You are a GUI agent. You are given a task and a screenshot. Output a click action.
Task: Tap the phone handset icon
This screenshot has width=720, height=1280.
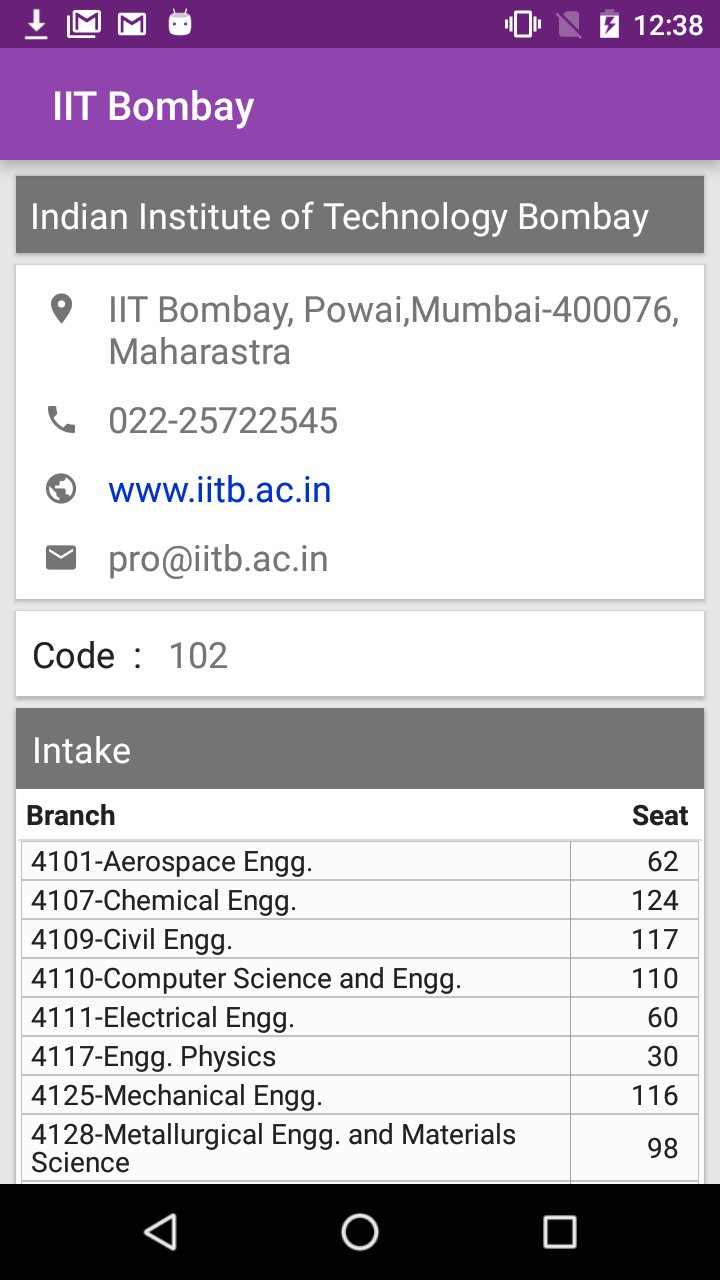tap(61, 419)
